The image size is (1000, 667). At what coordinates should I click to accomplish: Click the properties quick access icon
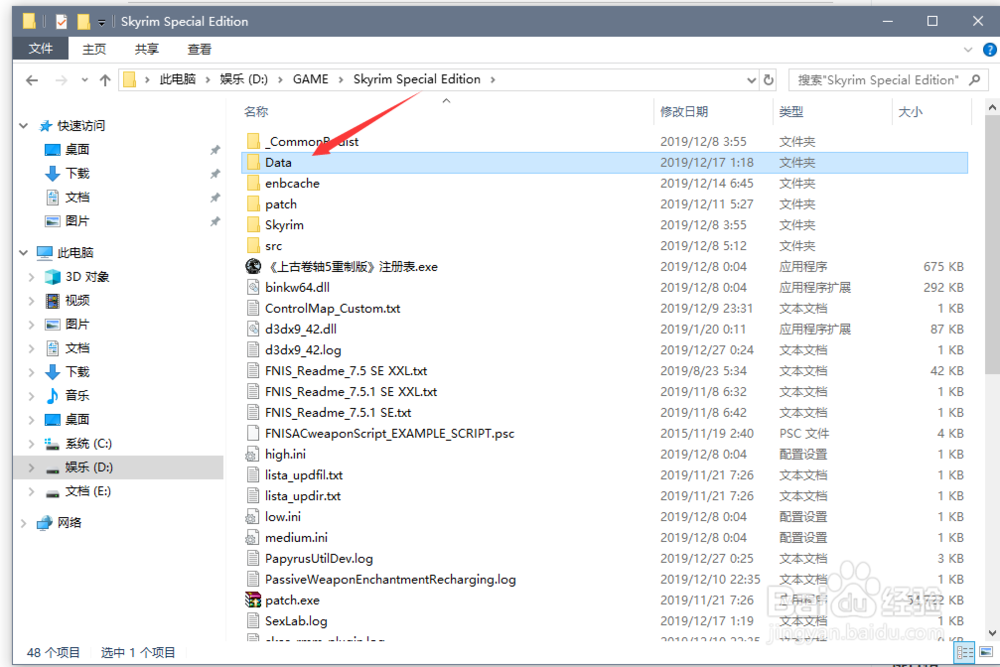(x=61, y=22)
